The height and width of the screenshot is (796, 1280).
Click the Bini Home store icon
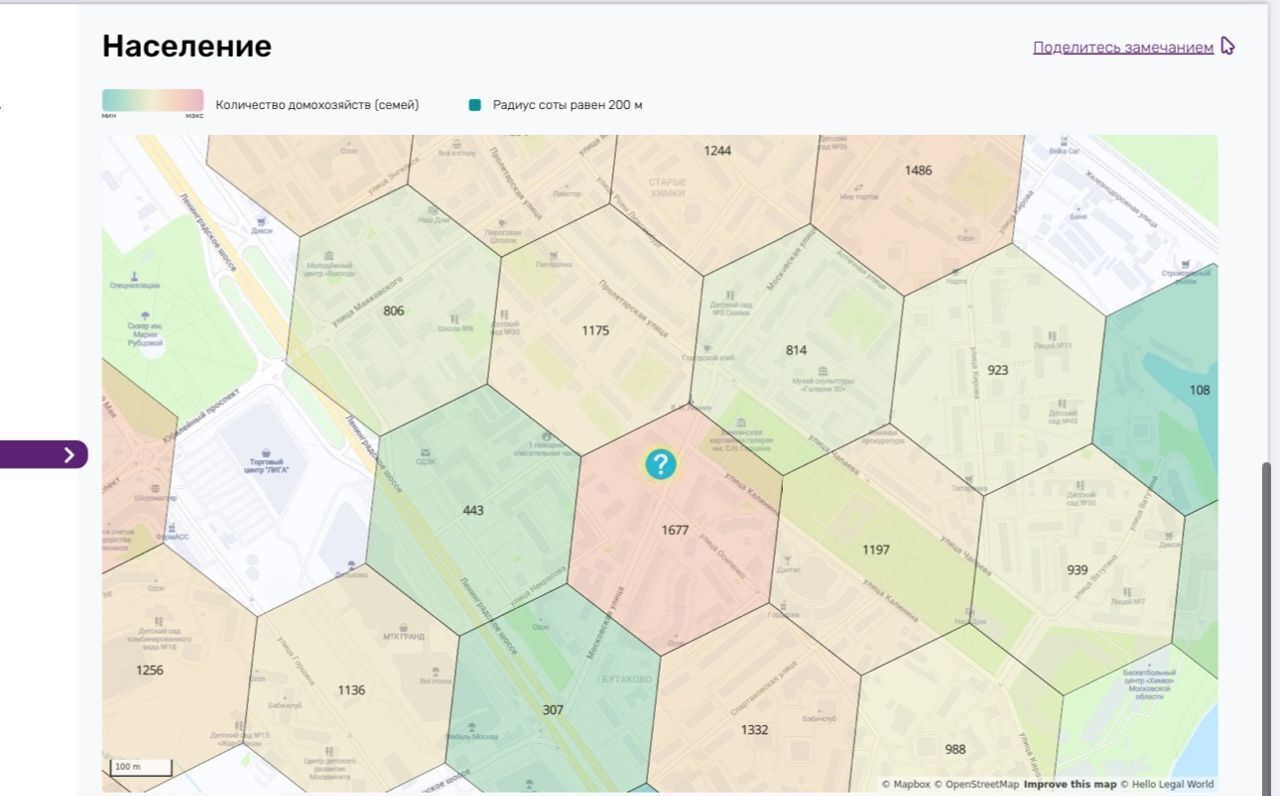pos(435,670)
